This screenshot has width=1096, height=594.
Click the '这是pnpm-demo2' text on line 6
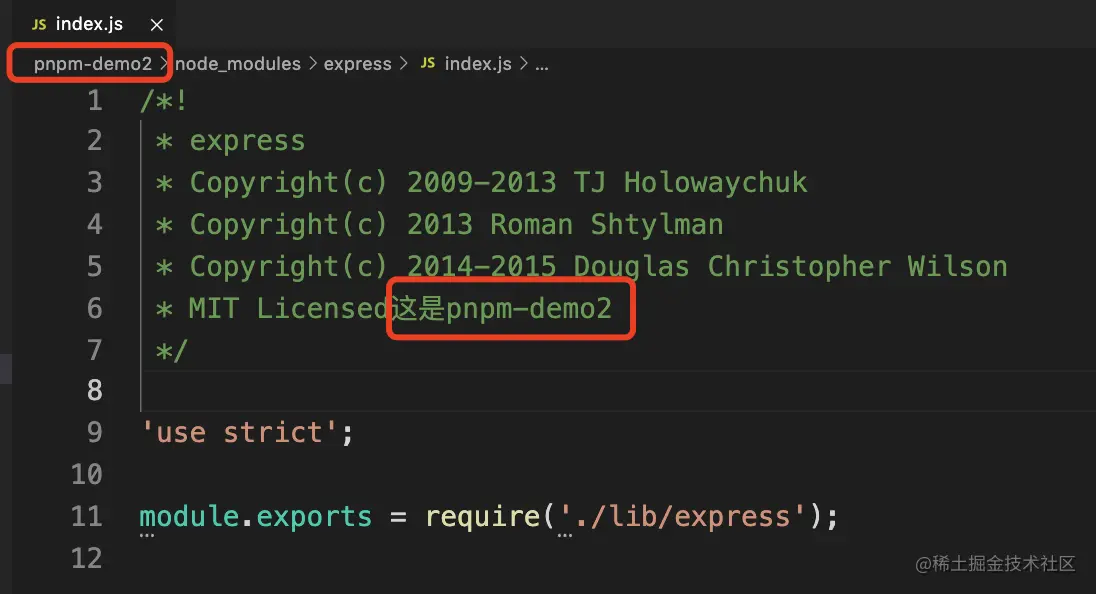tap(500, 308)
